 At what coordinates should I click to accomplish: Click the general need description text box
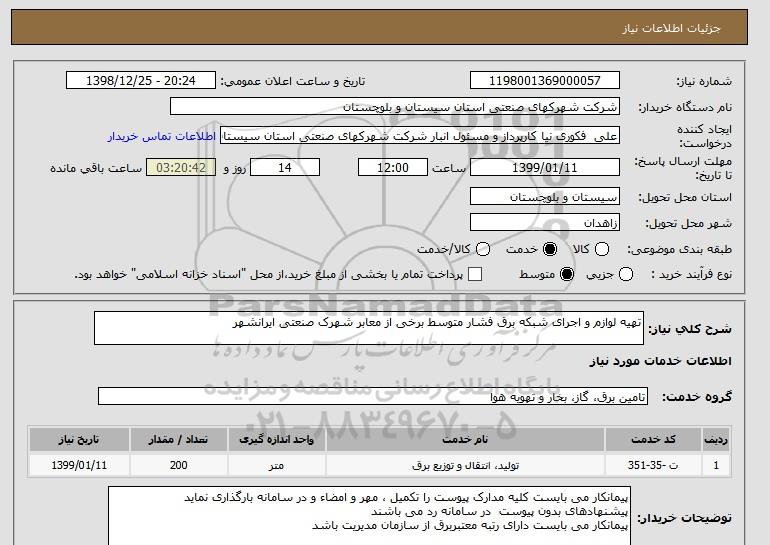tap(369, 328)
